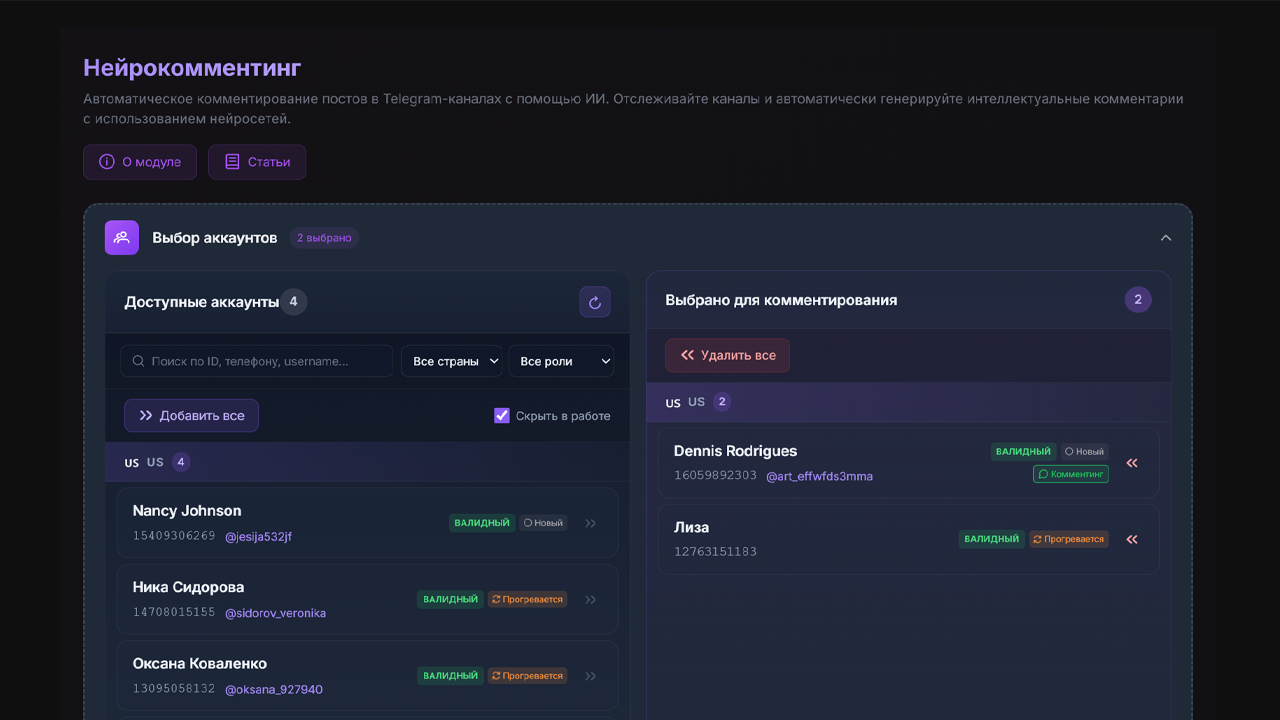1280x720 pixels.
Task: Click the 'Доступные аккаунты' count badge
Action: coord(293,302)
